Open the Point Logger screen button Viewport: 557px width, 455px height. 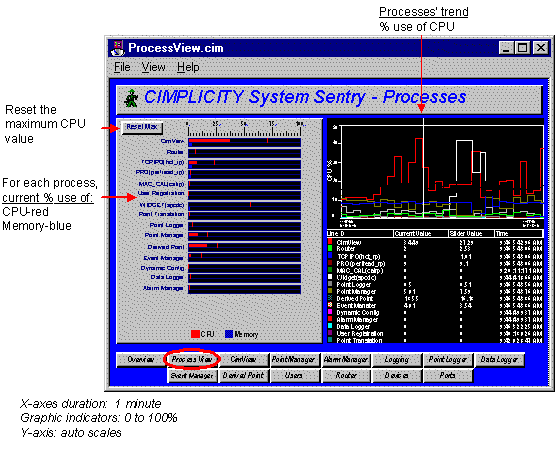(448, 359)
